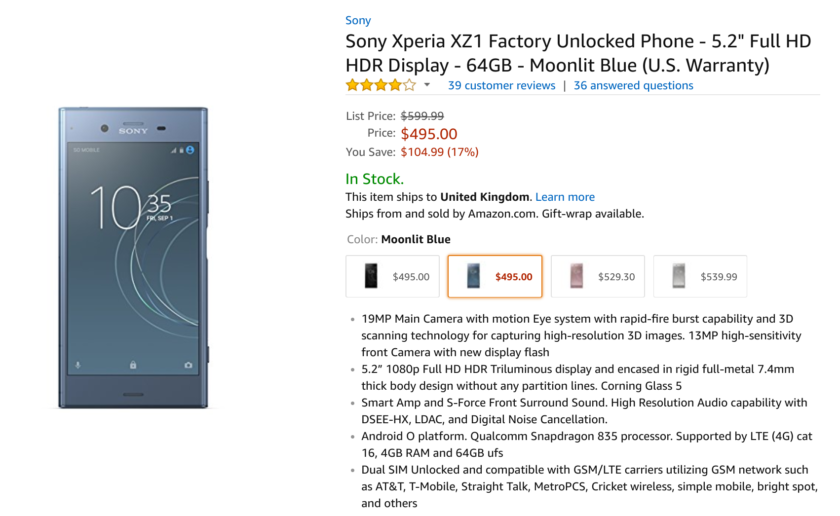
Task: Select the selected Moonlit Blue color swatch
Action: (494, 277)
